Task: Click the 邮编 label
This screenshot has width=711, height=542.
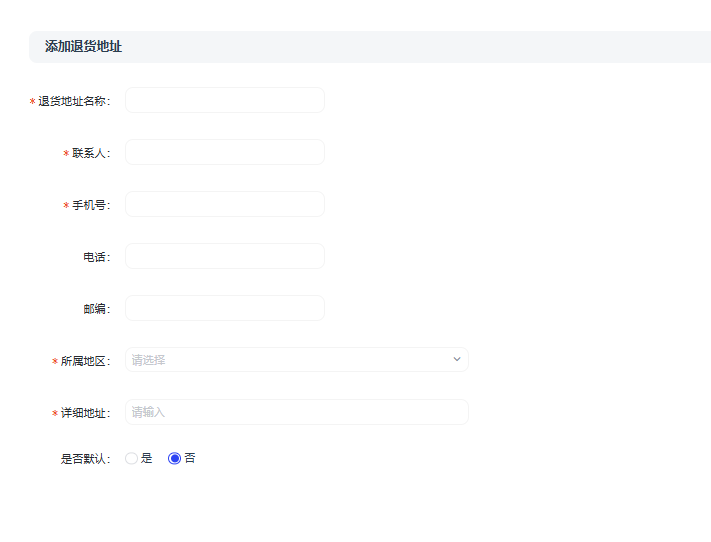Action: pyautogui.click(x=95, y=309)
